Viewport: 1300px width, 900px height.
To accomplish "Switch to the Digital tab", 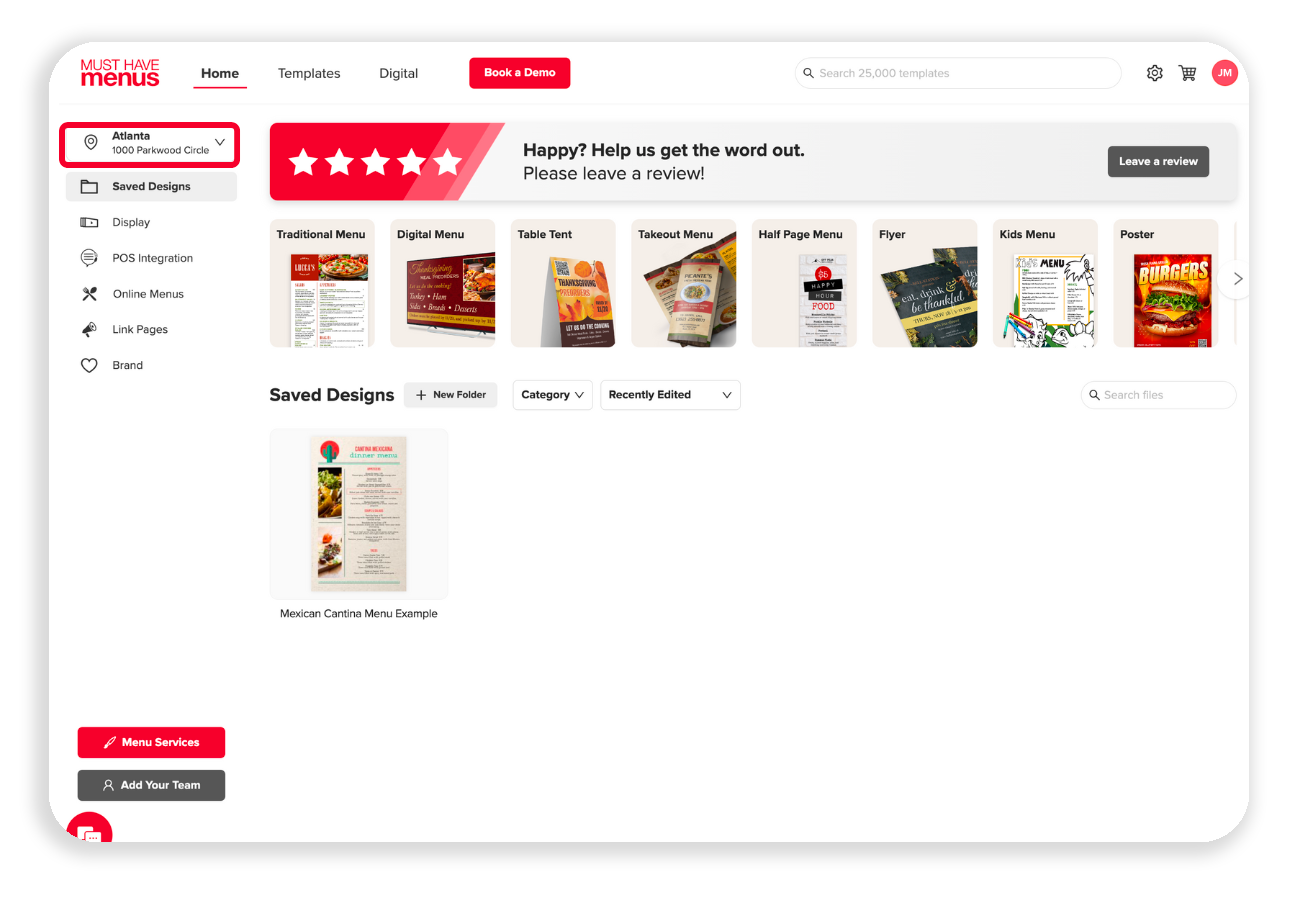I will [398, 73].
